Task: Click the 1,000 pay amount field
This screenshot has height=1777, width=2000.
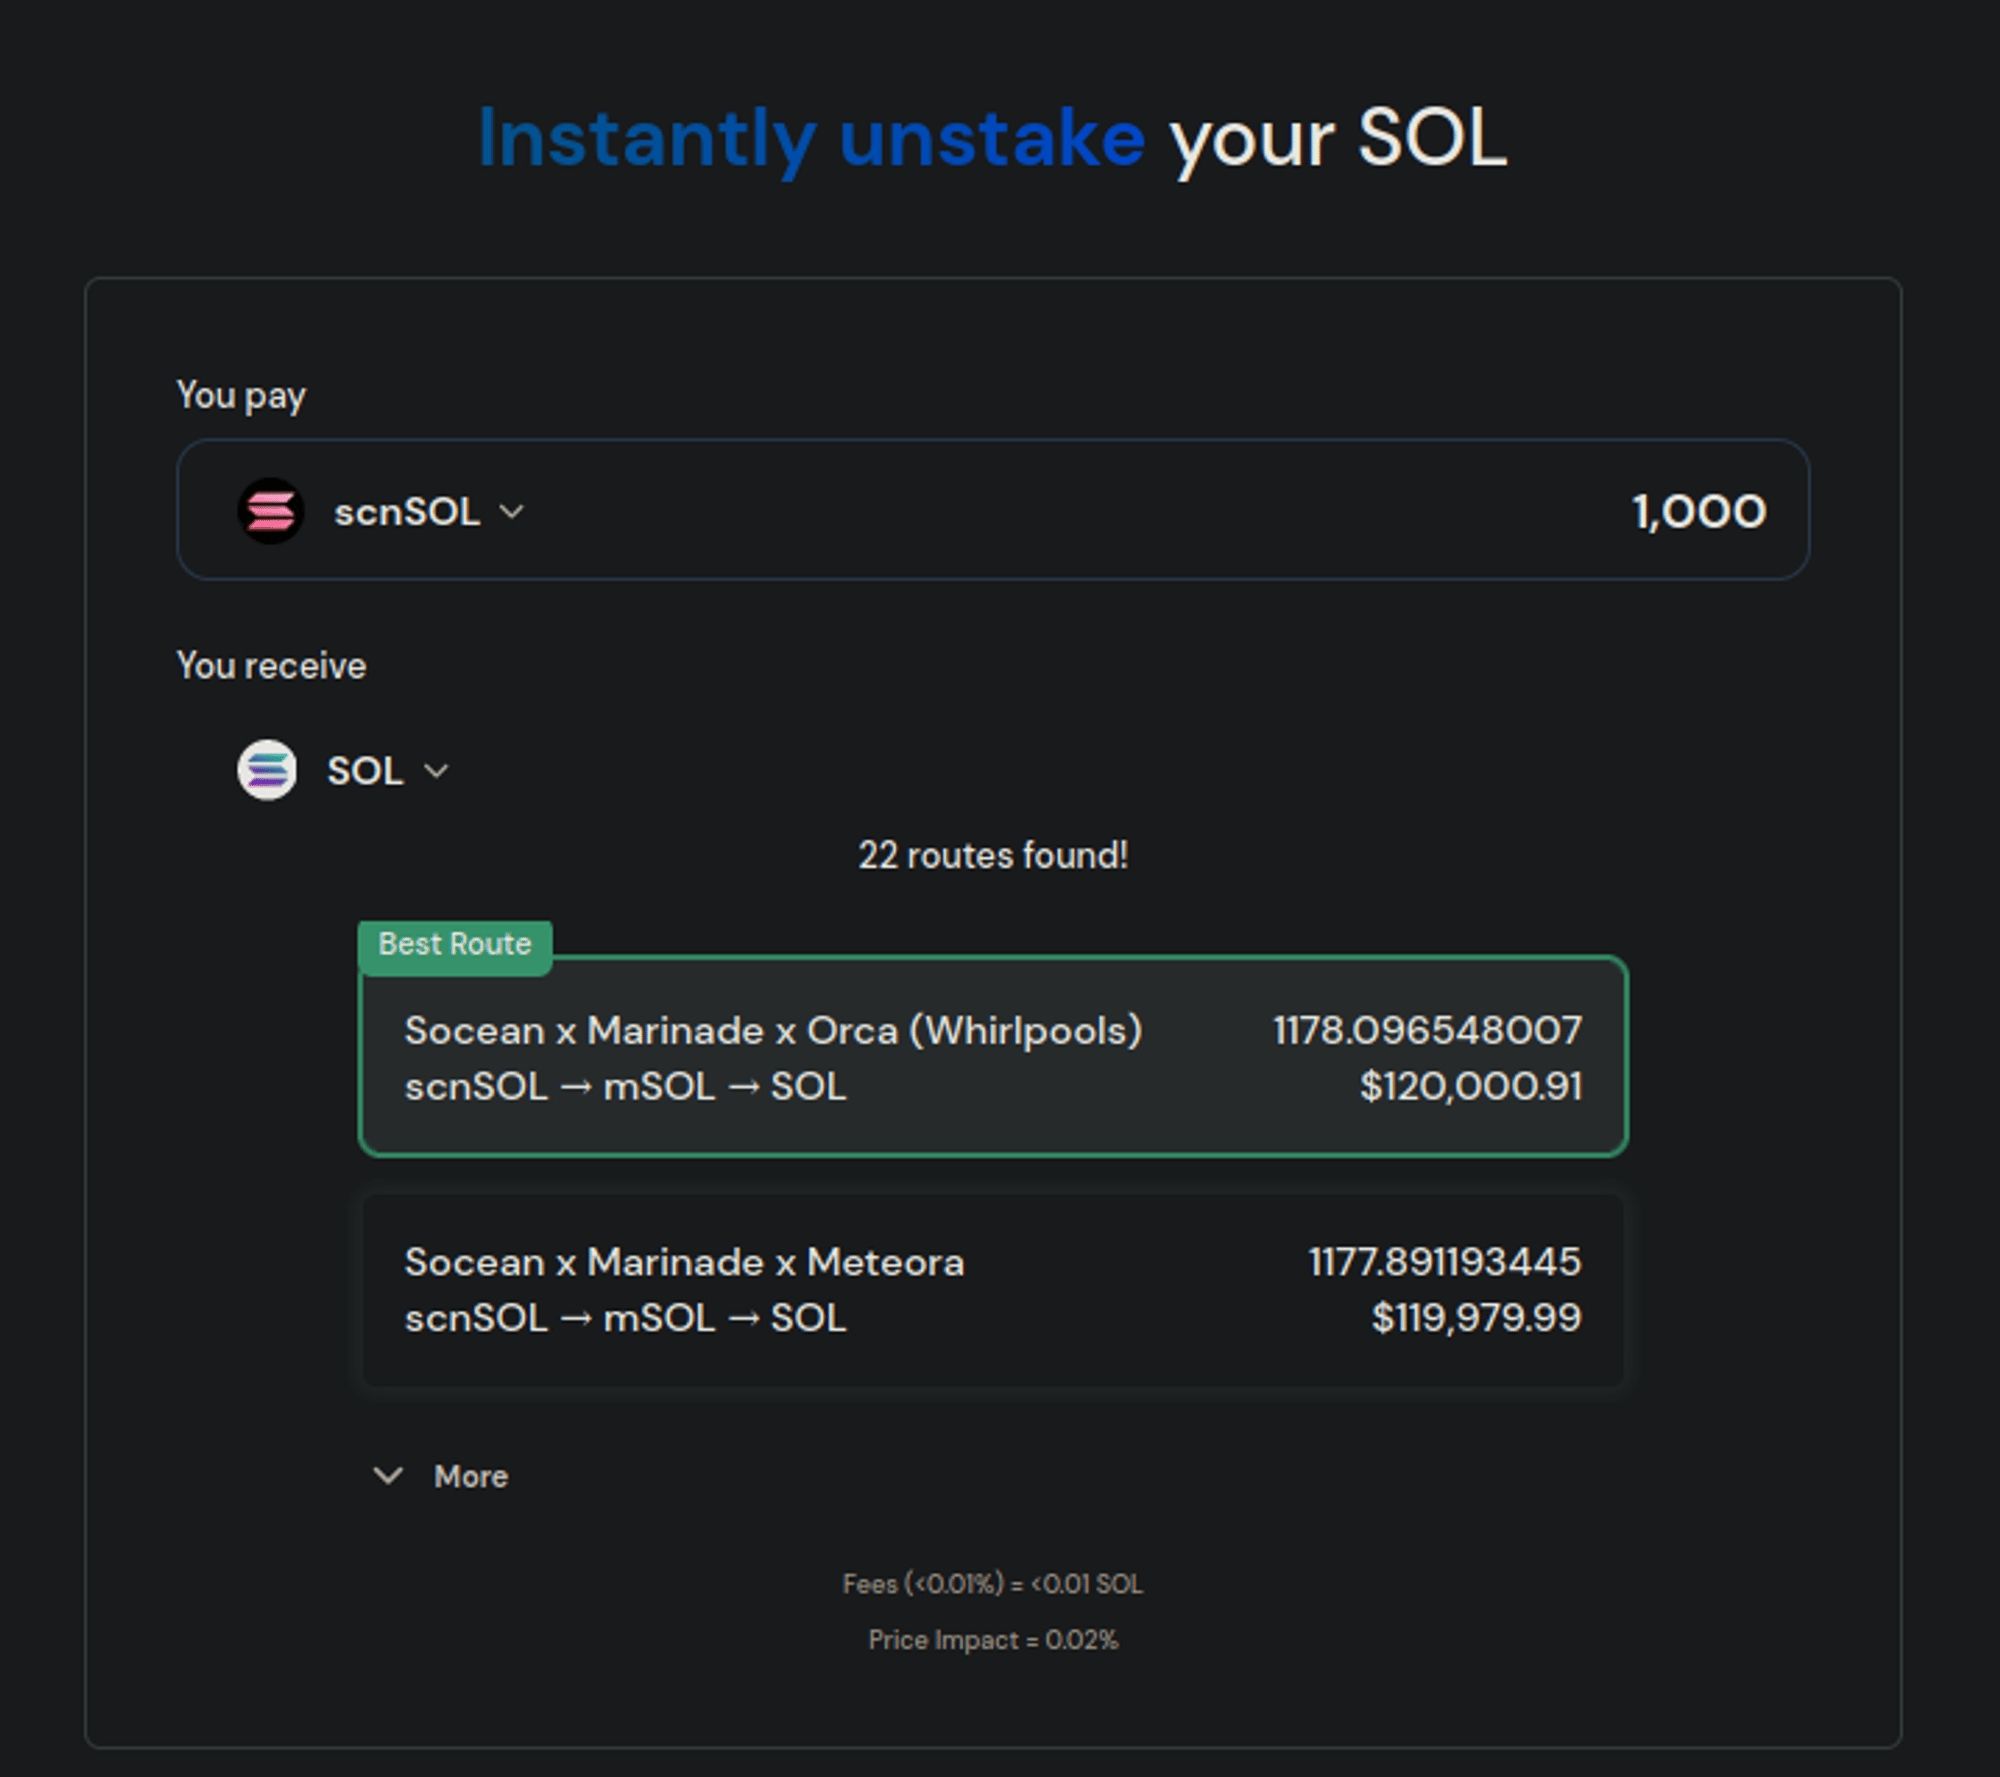Action: coord(1698,511)
